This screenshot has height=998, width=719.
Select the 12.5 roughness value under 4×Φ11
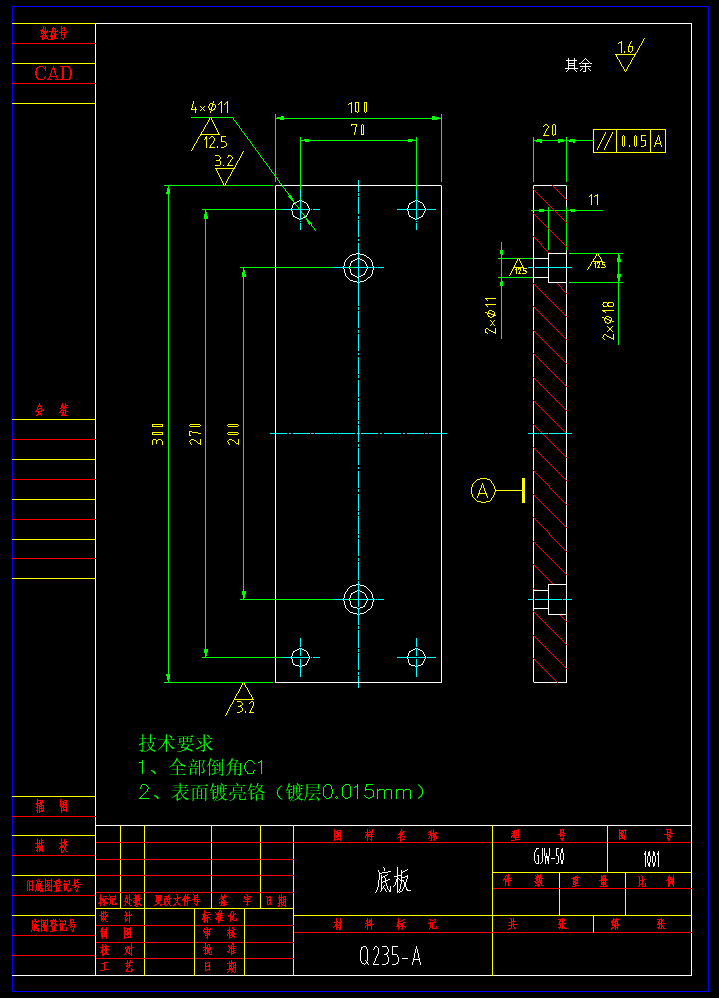point(216,143)
